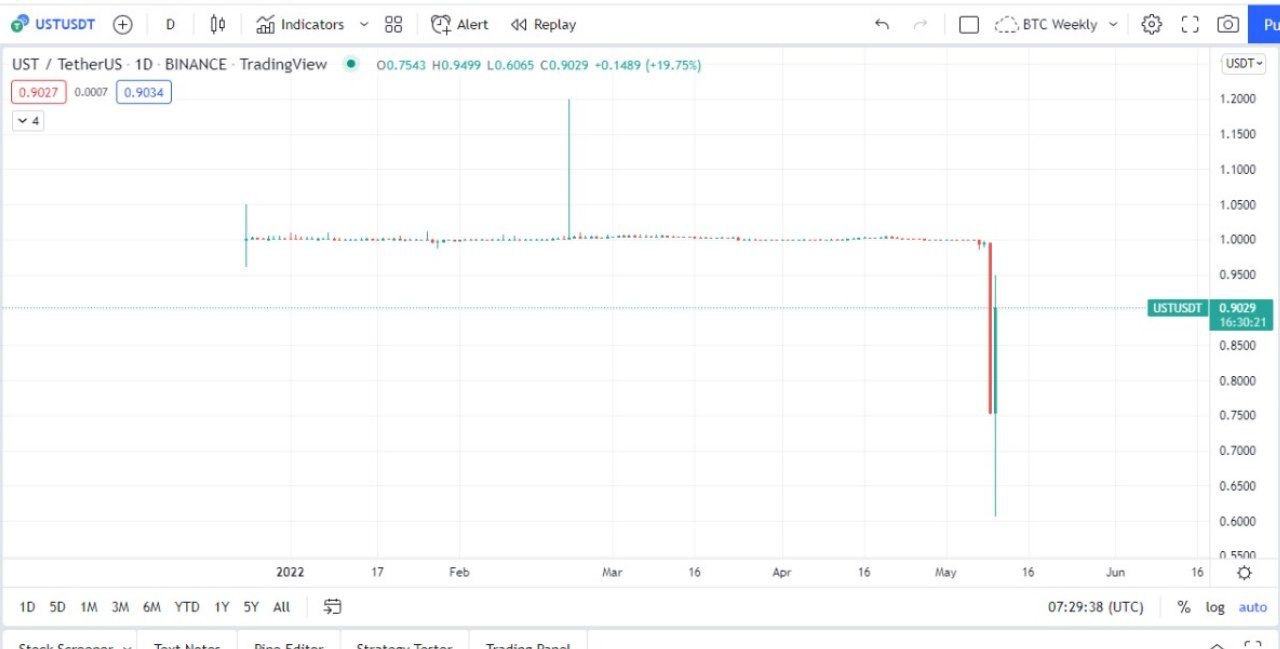This screenshot has width=1280, height=649.
Task: Toggle log scale
Action: (1214, 606)
